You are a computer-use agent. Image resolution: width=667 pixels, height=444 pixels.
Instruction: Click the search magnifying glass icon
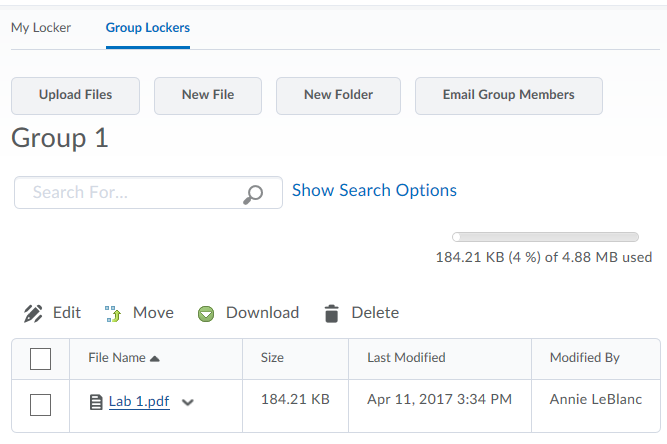point(254,193)
